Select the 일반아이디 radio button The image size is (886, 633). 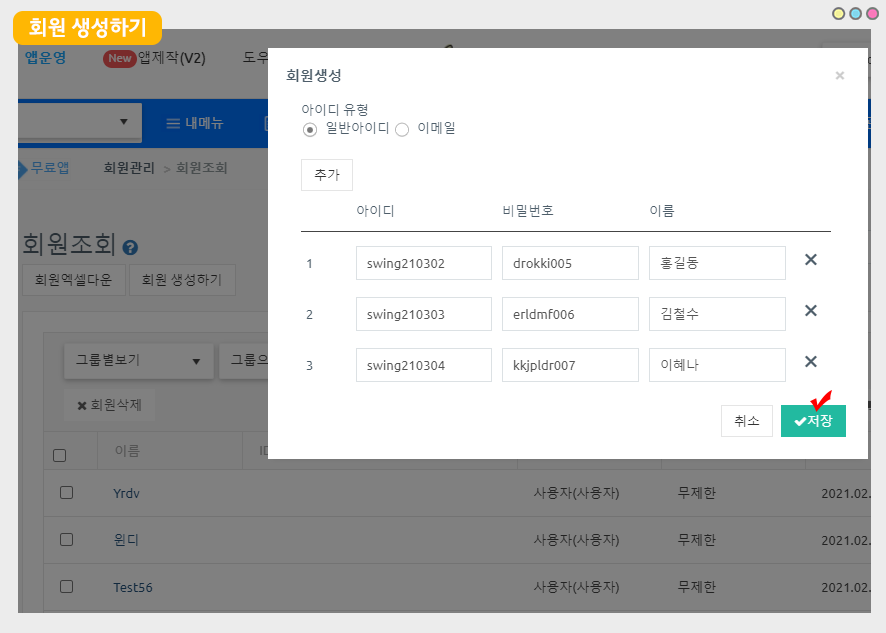coord(310,129)
